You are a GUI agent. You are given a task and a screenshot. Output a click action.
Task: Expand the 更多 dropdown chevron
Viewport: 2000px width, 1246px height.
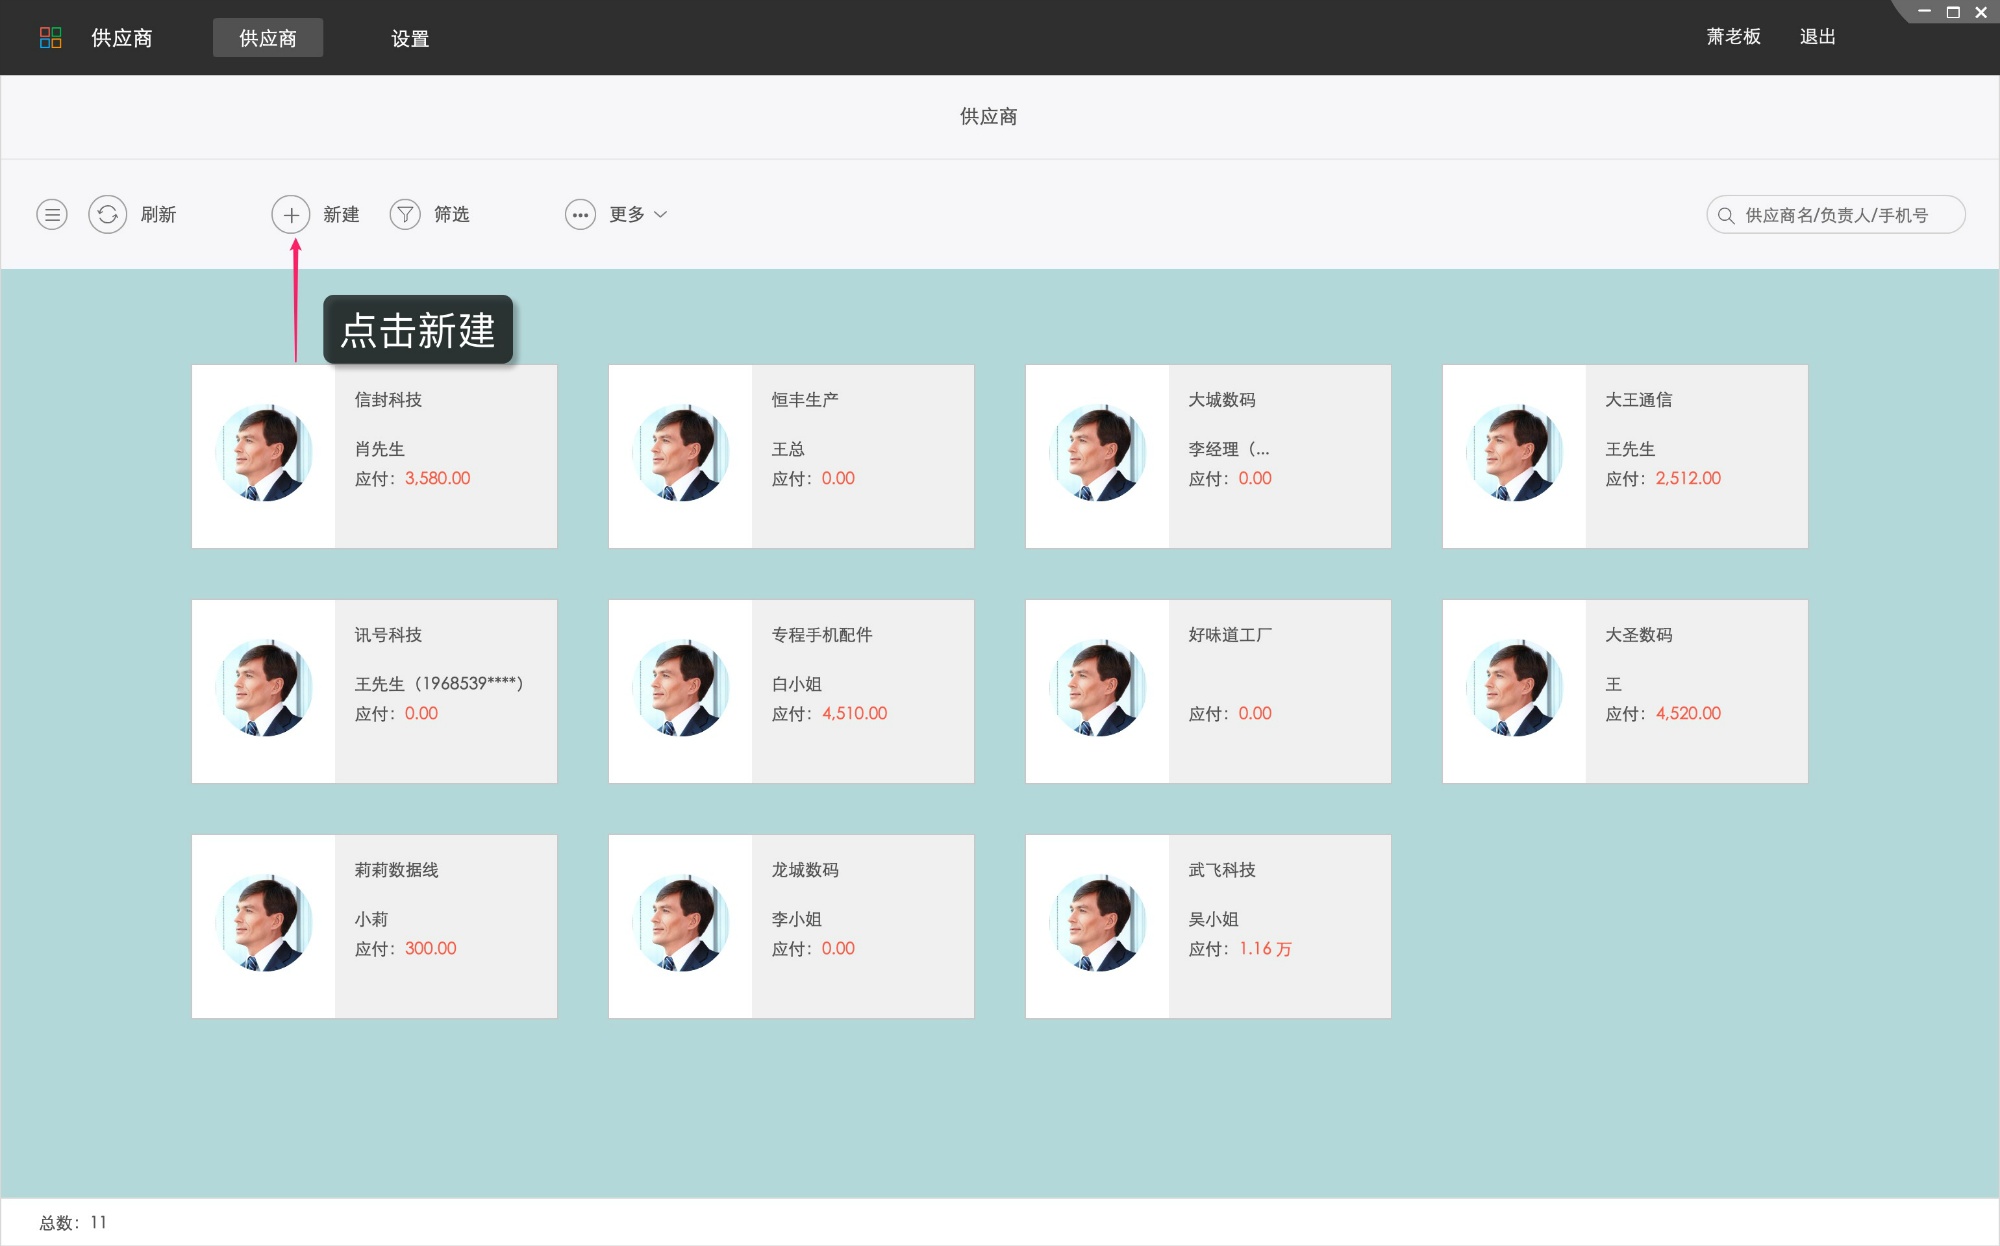coord(661,214)
